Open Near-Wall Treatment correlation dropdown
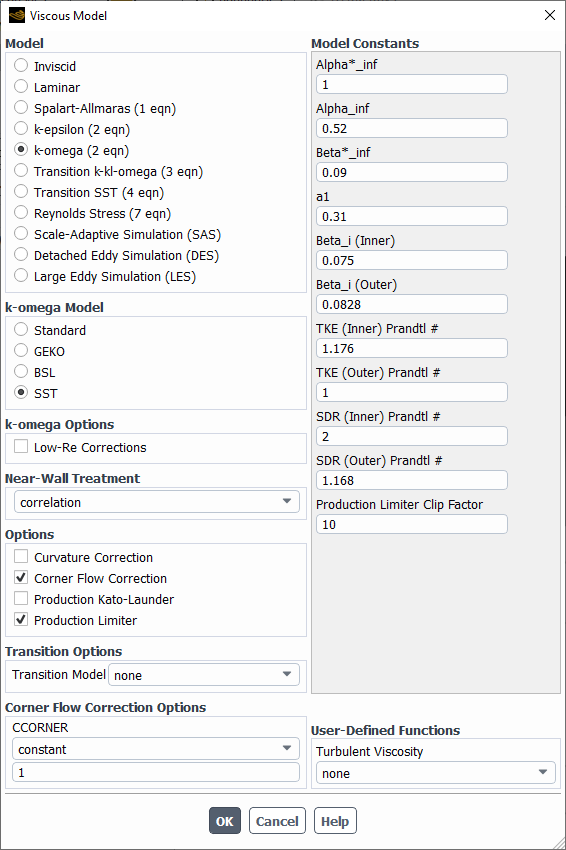 [157, 502]
